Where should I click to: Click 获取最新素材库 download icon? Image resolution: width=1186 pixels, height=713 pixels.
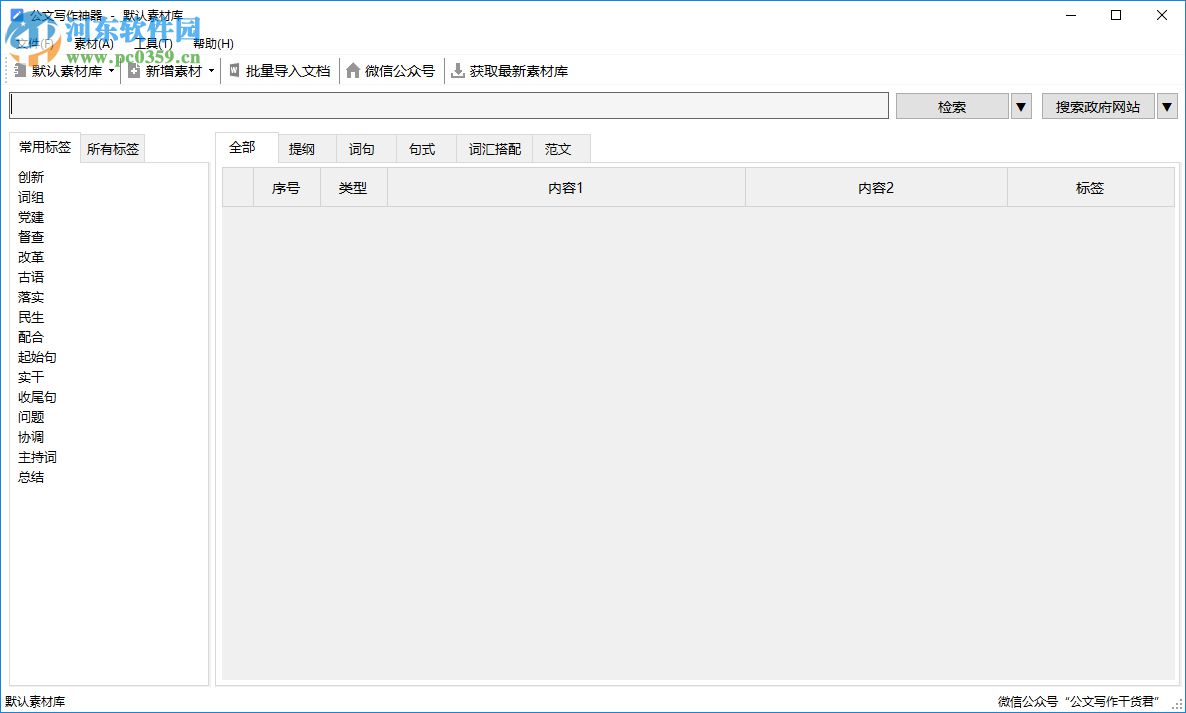458,70
